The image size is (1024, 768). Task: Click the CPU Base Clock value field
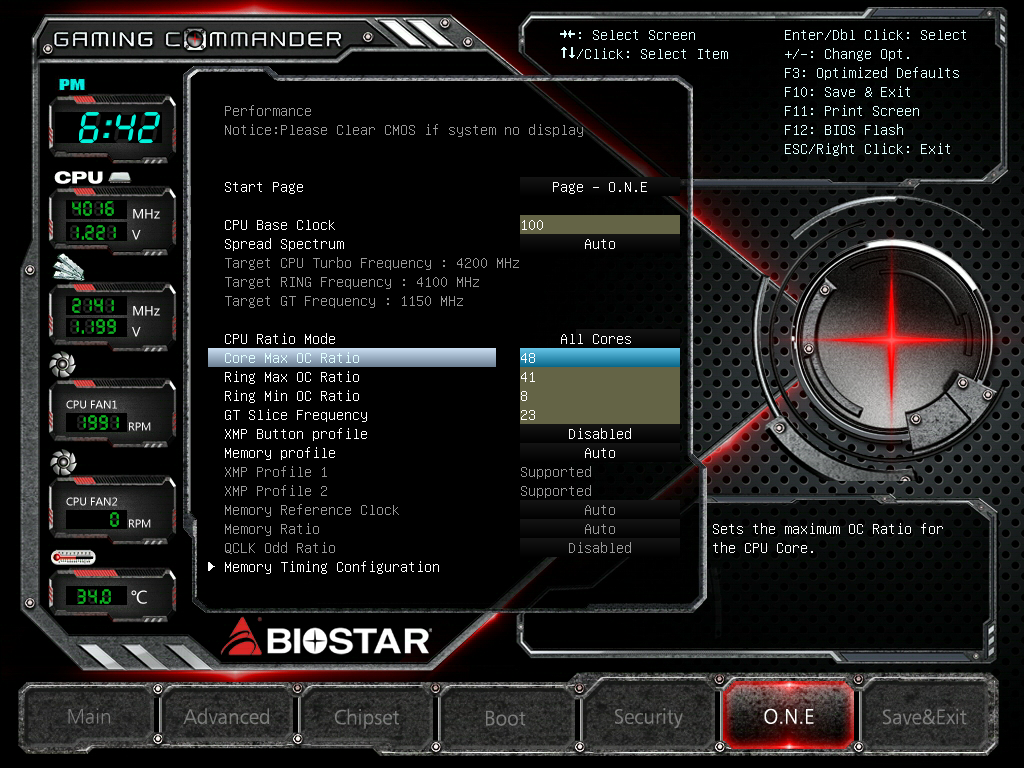tap(600, 225)
